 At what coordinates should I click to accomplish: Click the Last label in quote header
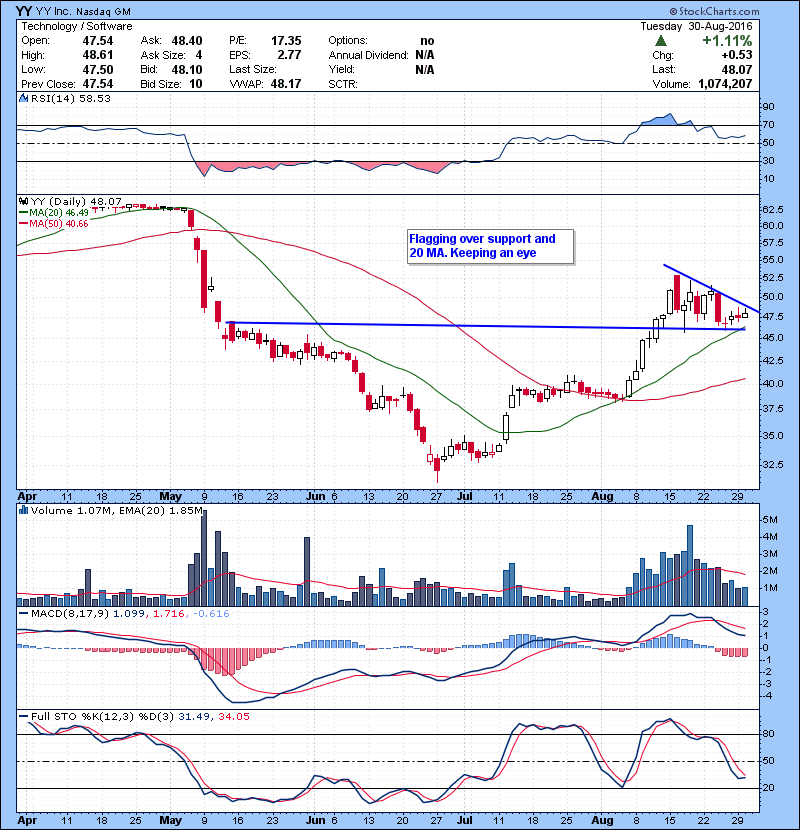tap(664, 69)
